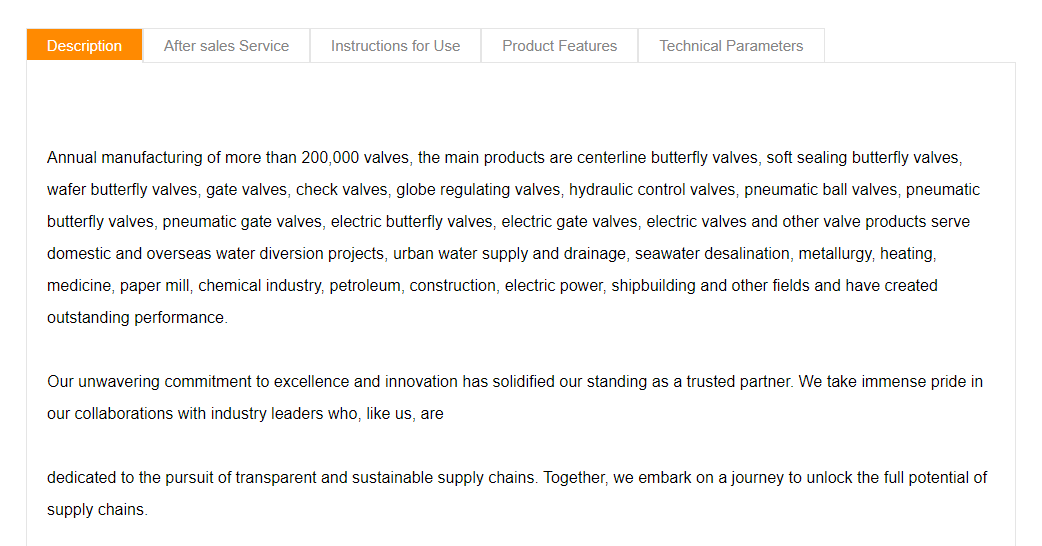
Task: Click the words 'pneumatic ball valves'
Action: (820, 189)
